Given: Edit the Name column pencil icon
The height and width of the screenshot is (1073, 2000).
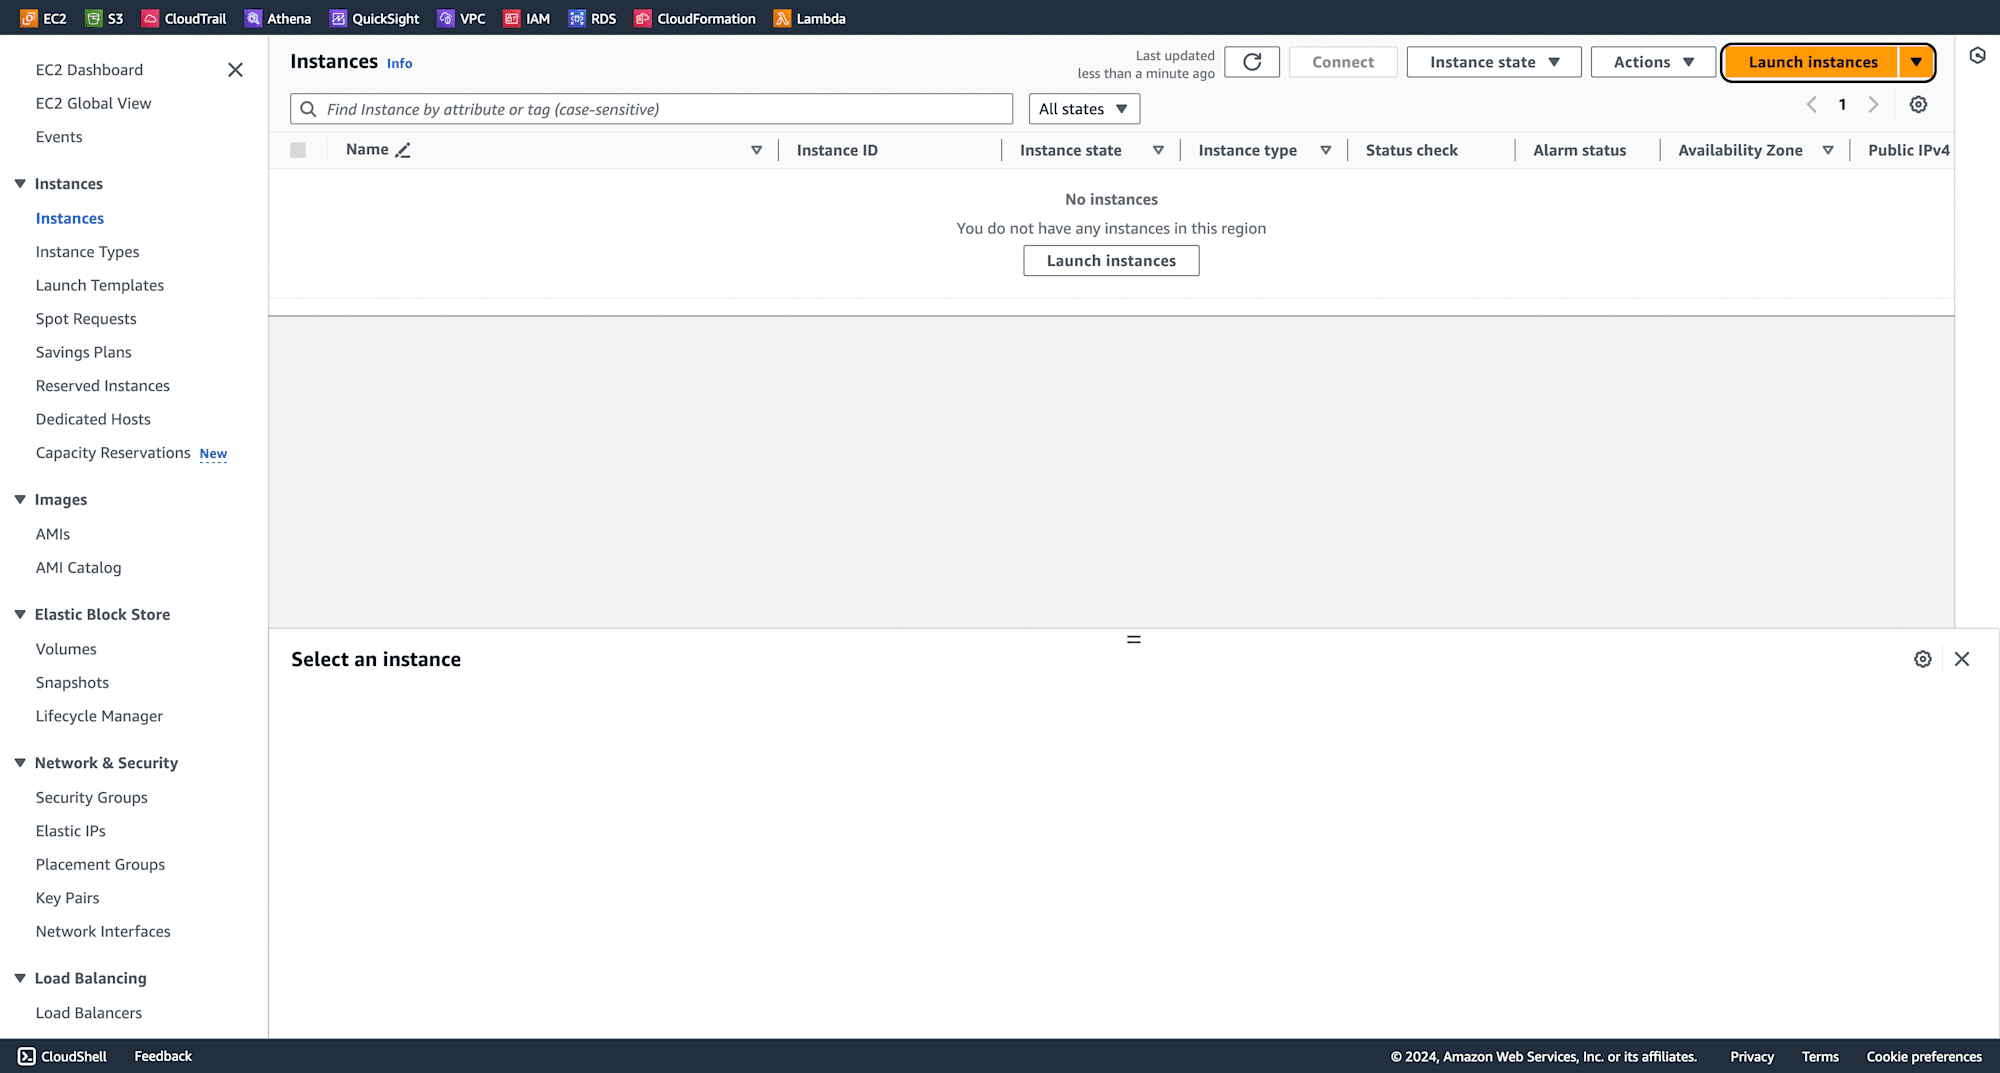Looking at the screenshot, I should pyautogui.click(x=403, y=150).
